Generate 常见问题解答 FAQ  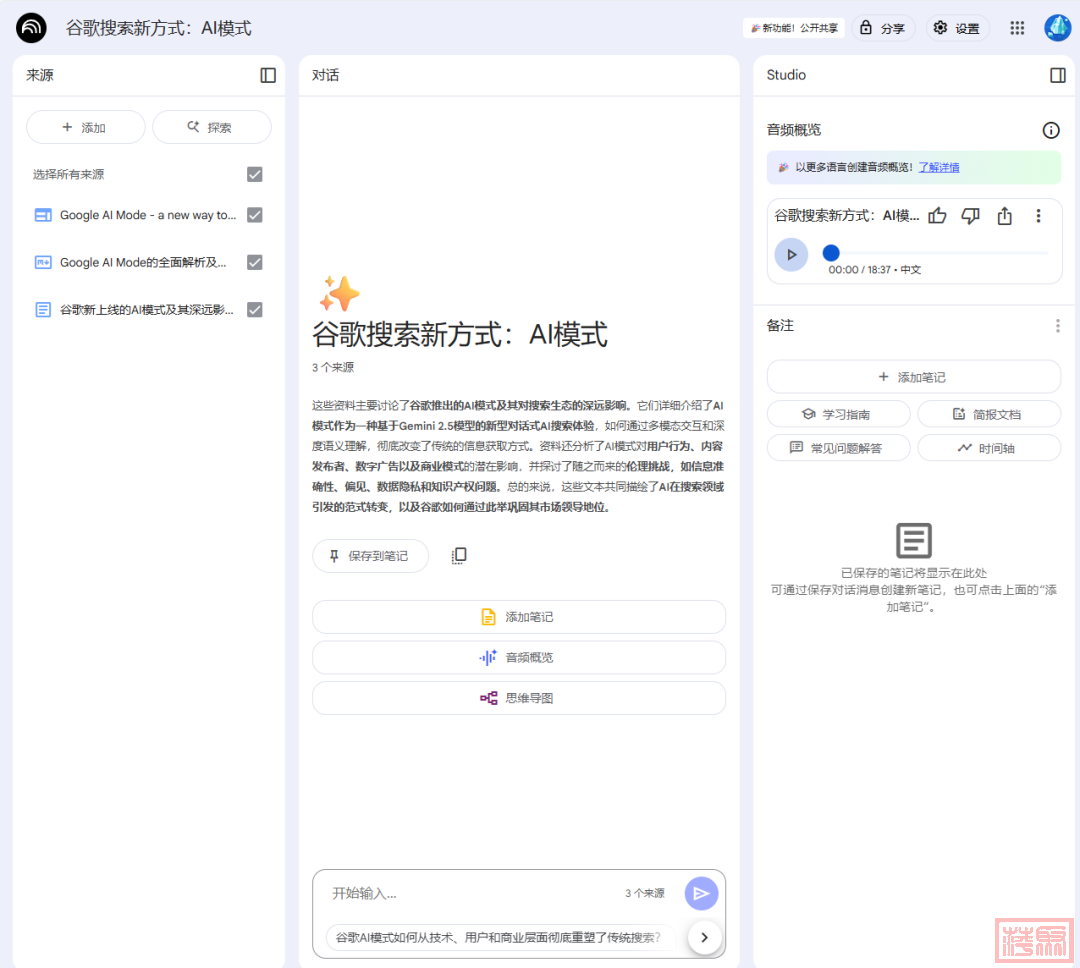coord(838,449)
